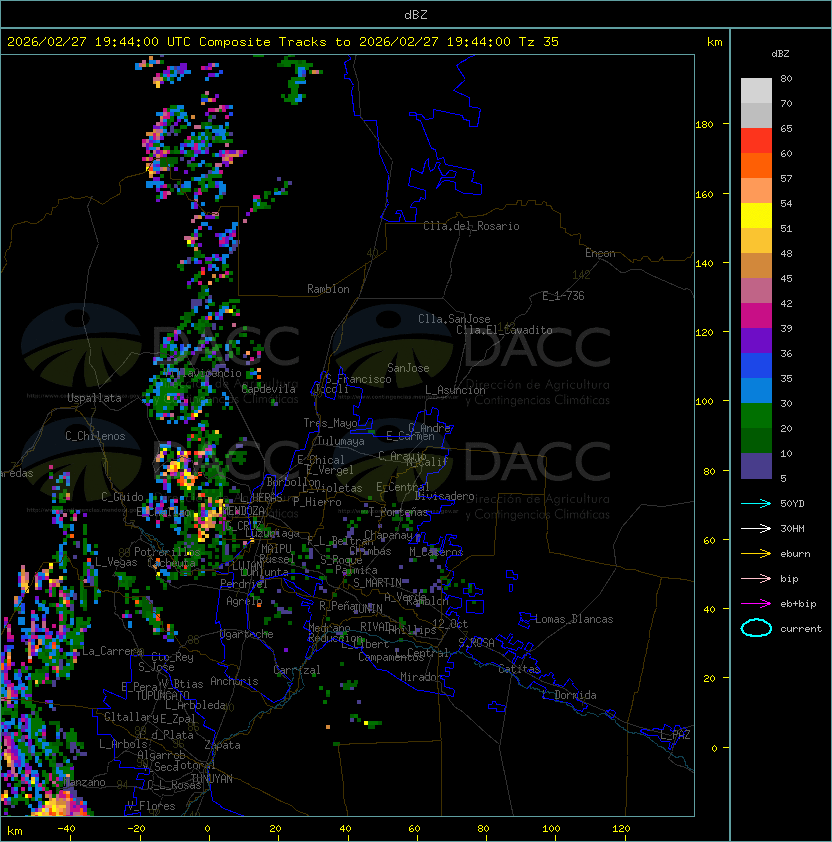The width and height of the screenshot is (832, 842).
Task: Click the E_1-736 label on map
Action: 563,296
